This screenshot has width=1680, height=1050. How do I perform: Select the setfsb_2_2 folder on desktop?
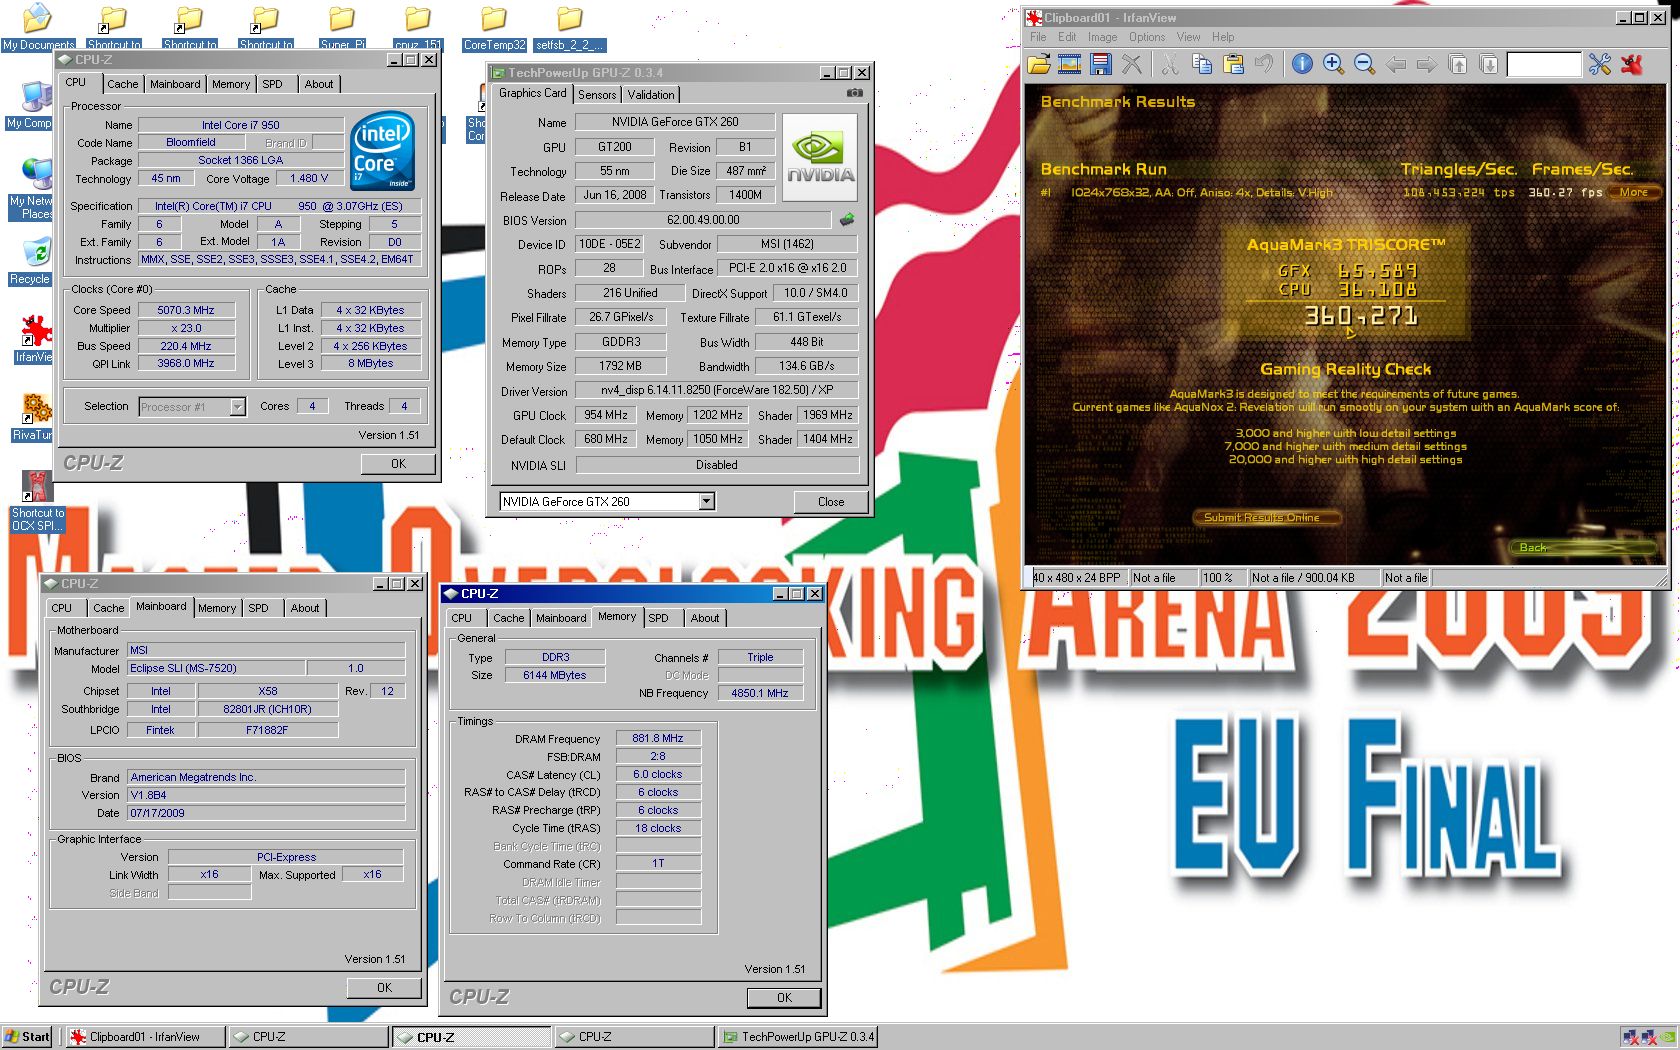click(570, 27)
